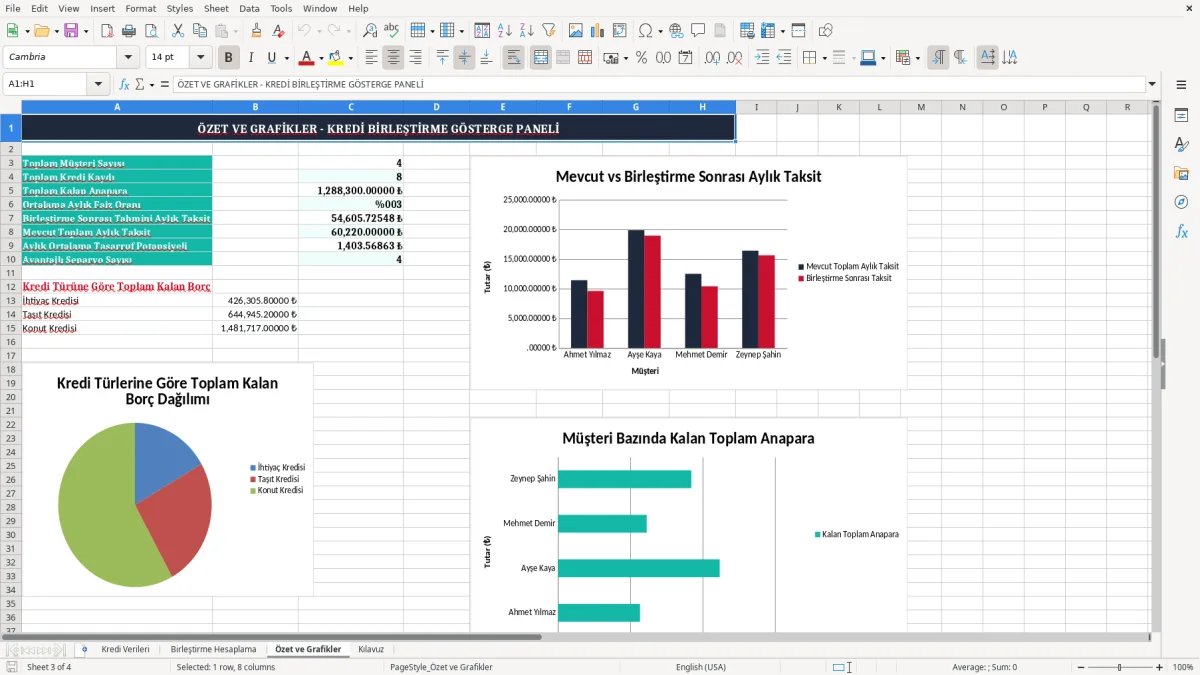This screenshot has height=675, width=1200.
Task: Click the Sort toolbar icon
Action: pyautogui.click(x=482, y=31)
